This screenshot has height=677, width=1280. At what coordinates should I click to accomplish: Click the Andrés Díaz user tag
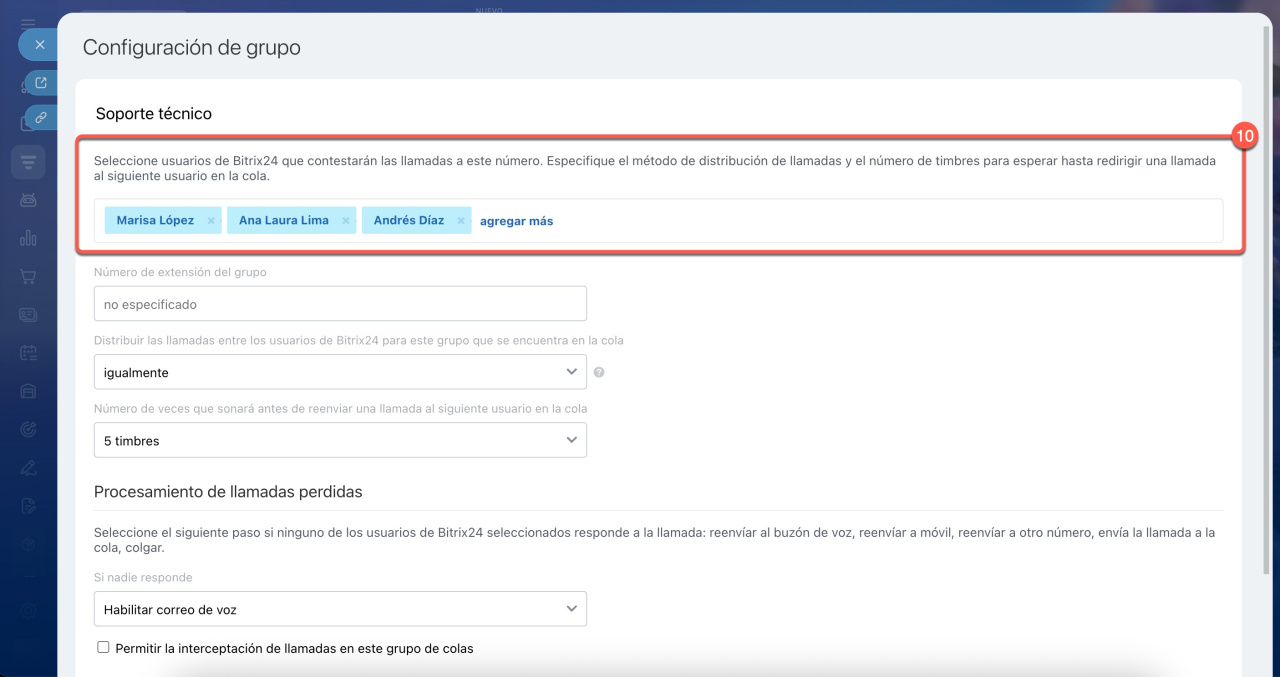click(408, 221)
